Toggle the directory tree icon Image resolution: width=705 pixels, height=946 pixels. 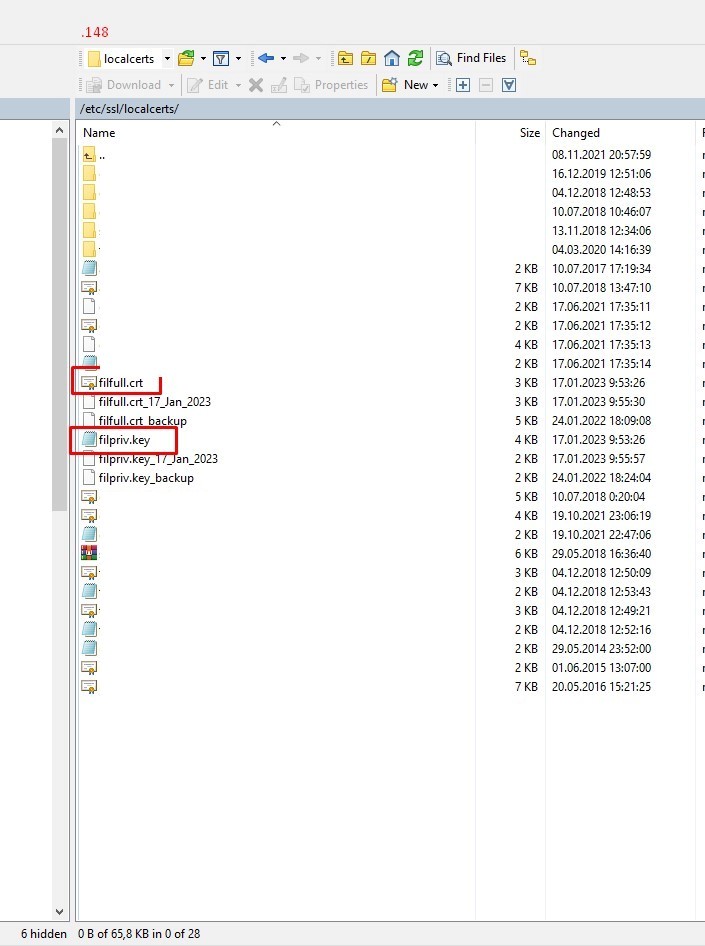[528, 59]
